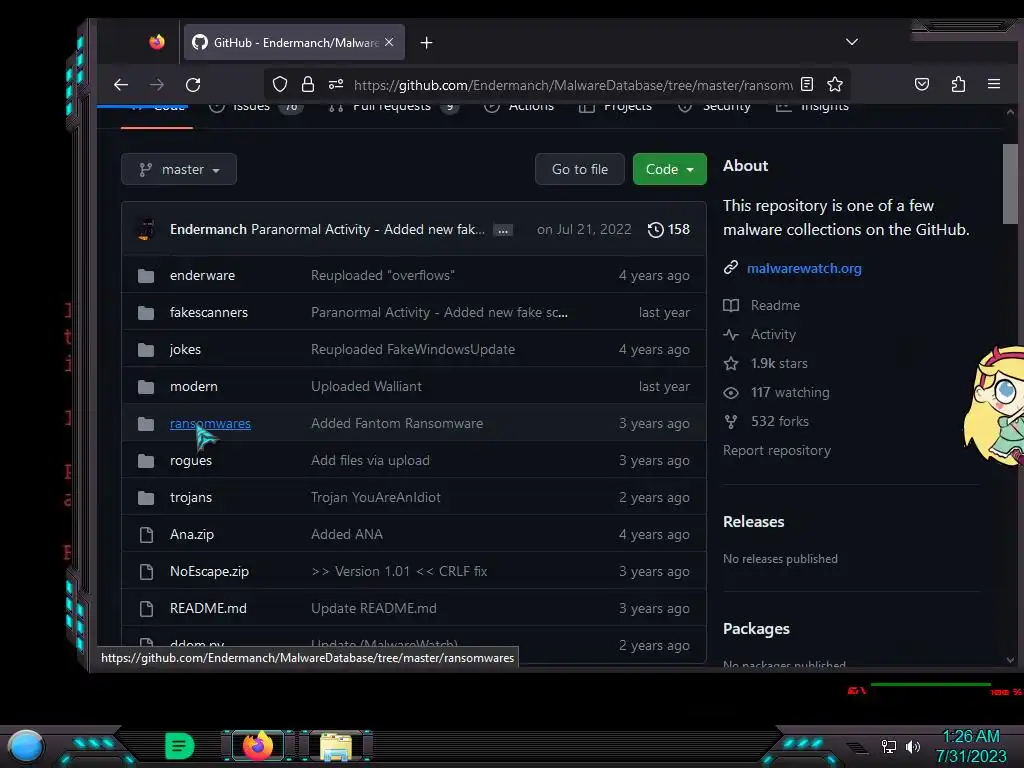Click the page vertical scrollbar thumb
This screenshot has height=768, width=1024.
[1010, 184]
